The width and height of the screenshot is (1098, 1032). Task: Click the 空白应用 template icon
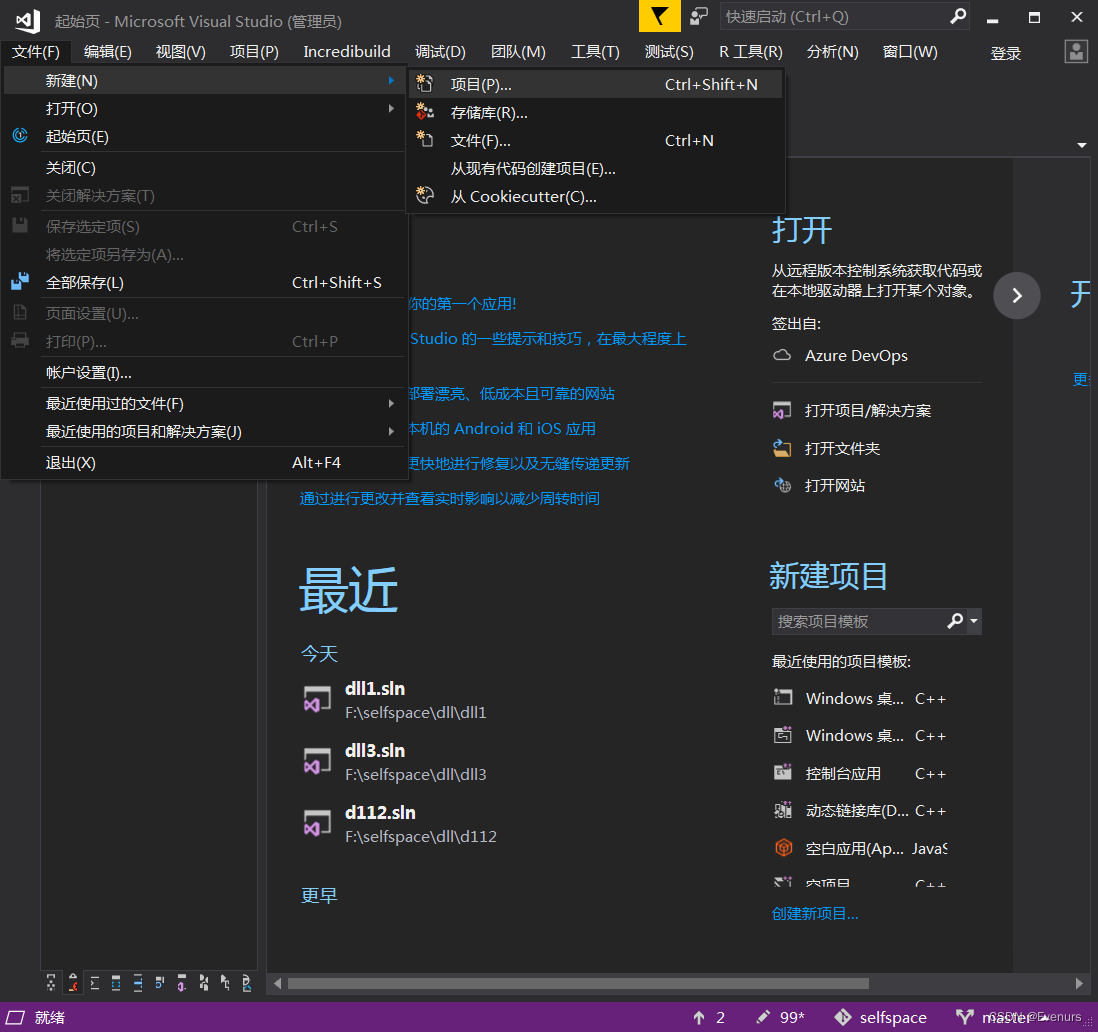point(783,848)
